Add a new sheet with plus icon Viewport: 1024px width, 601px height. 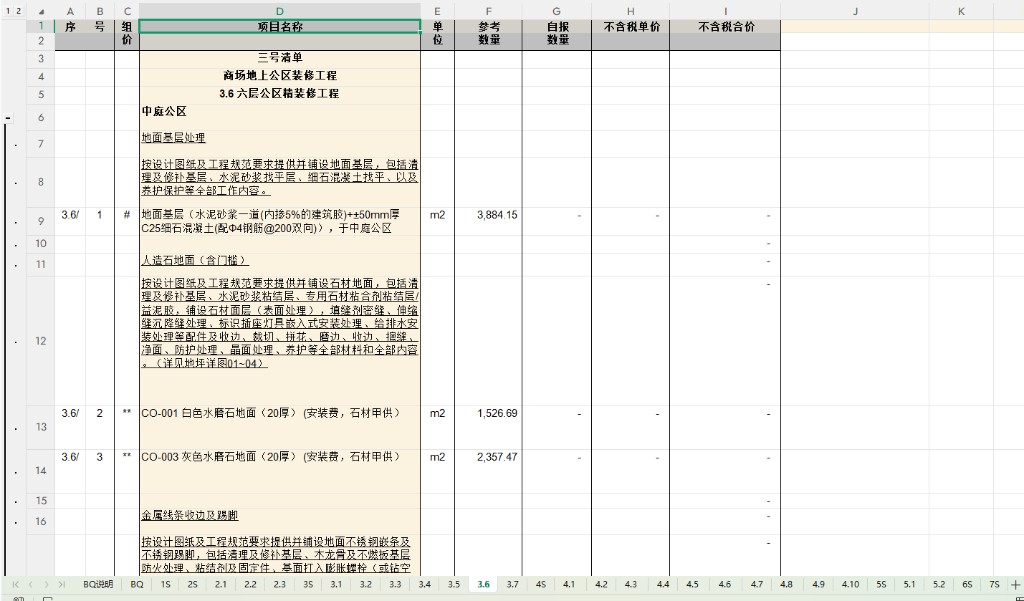pos(1016,584)
